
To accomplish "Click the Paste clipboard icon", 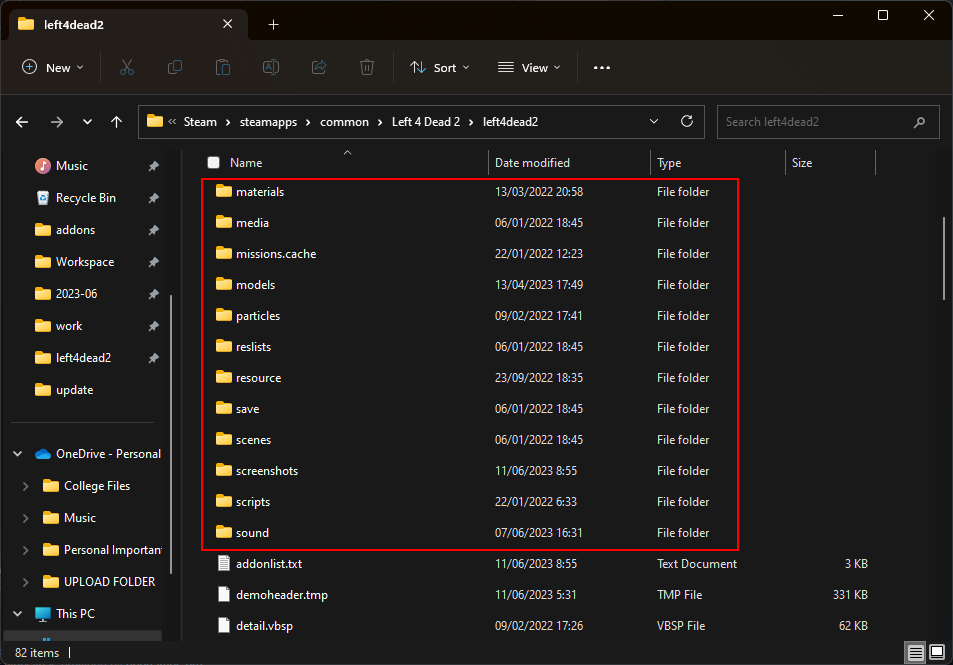I will point(222,67).
